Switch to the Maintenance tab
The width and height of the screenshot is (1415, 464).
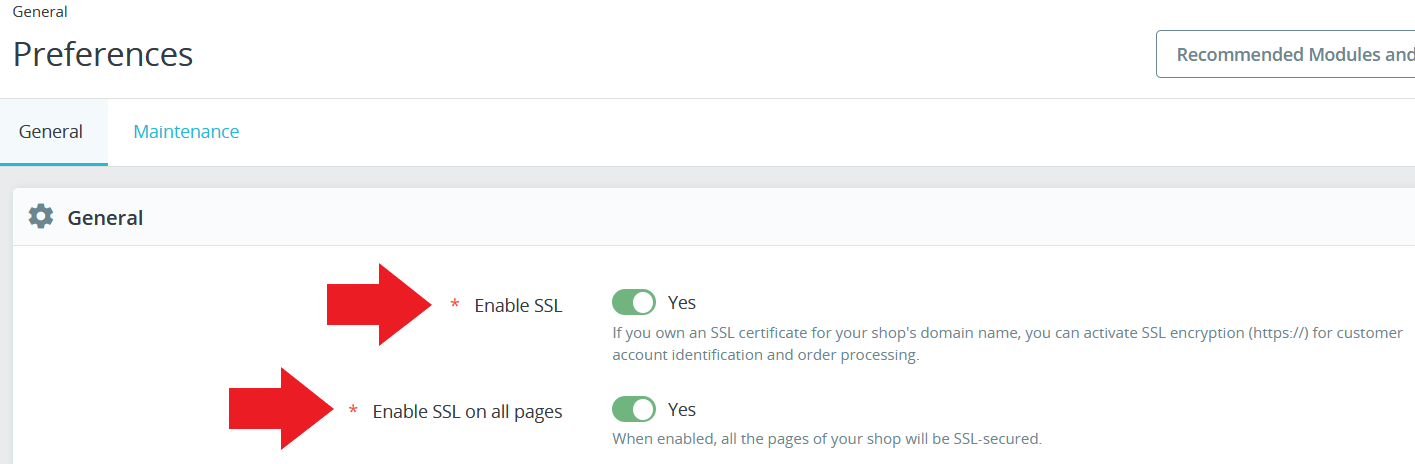coord(186,132)
